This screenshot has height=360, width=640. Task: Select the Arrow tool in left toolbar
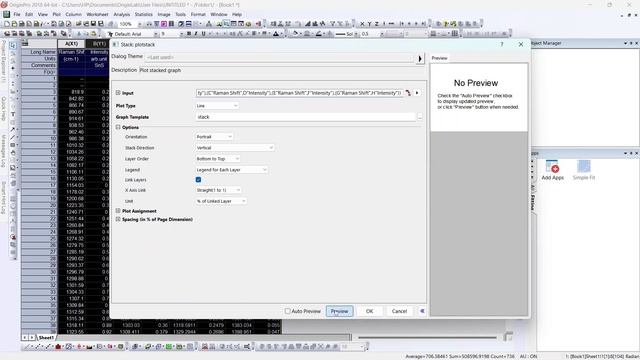pos(13,129)
